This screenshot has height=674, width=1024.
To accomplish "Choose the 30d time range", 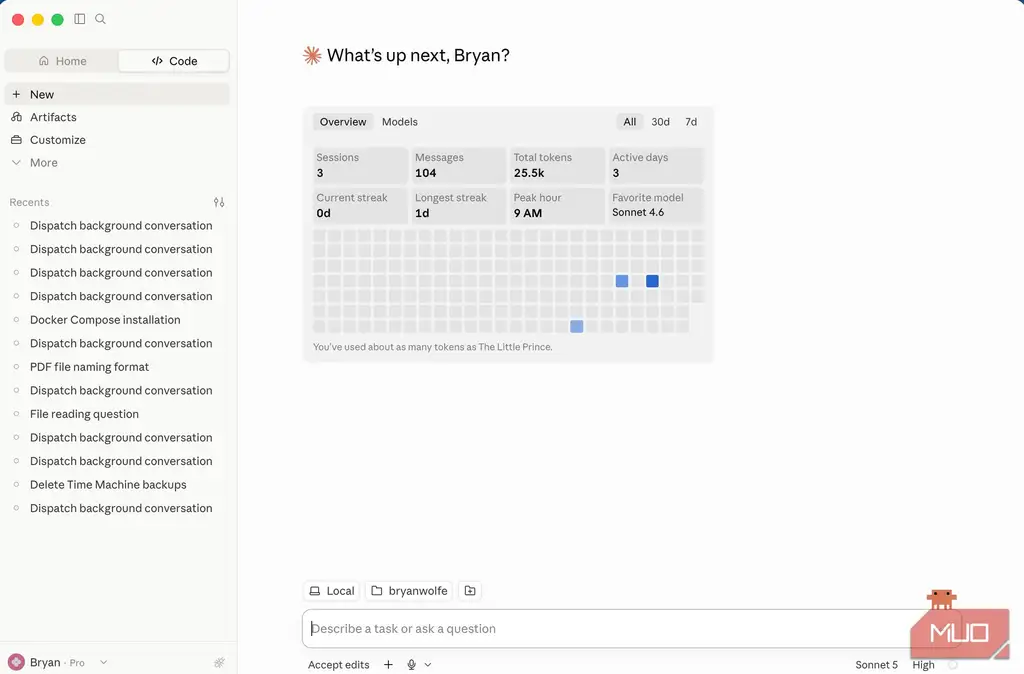I will click(660, 121).
